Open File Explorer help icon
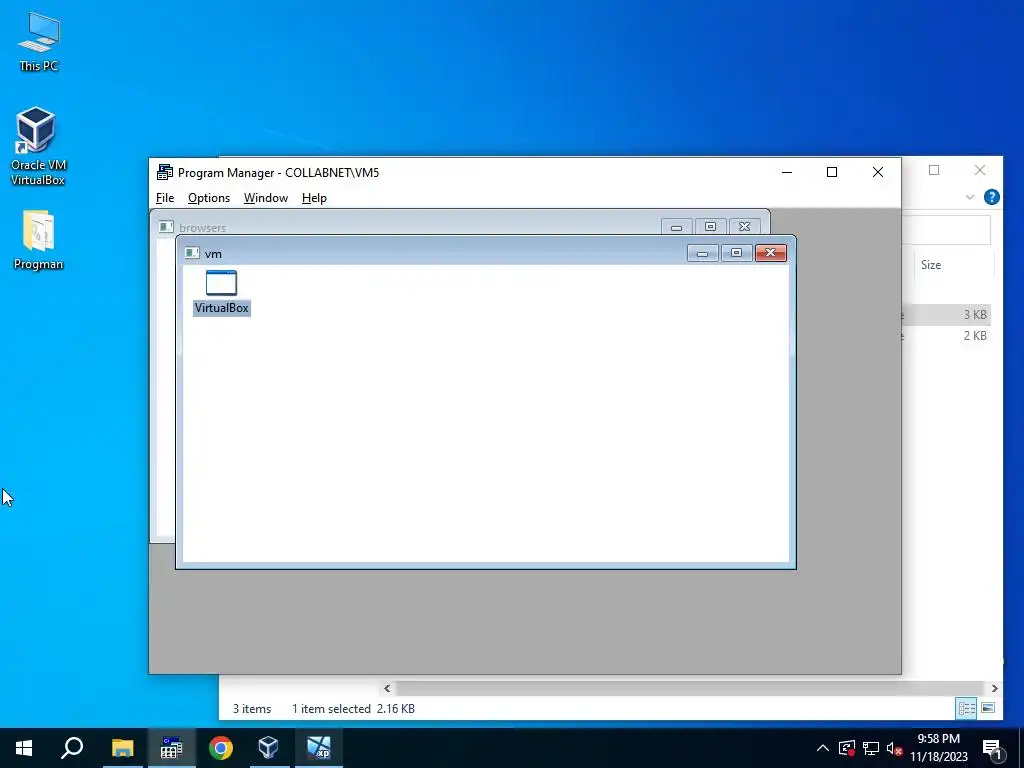 pyautogui.click(x=991, y=197)
